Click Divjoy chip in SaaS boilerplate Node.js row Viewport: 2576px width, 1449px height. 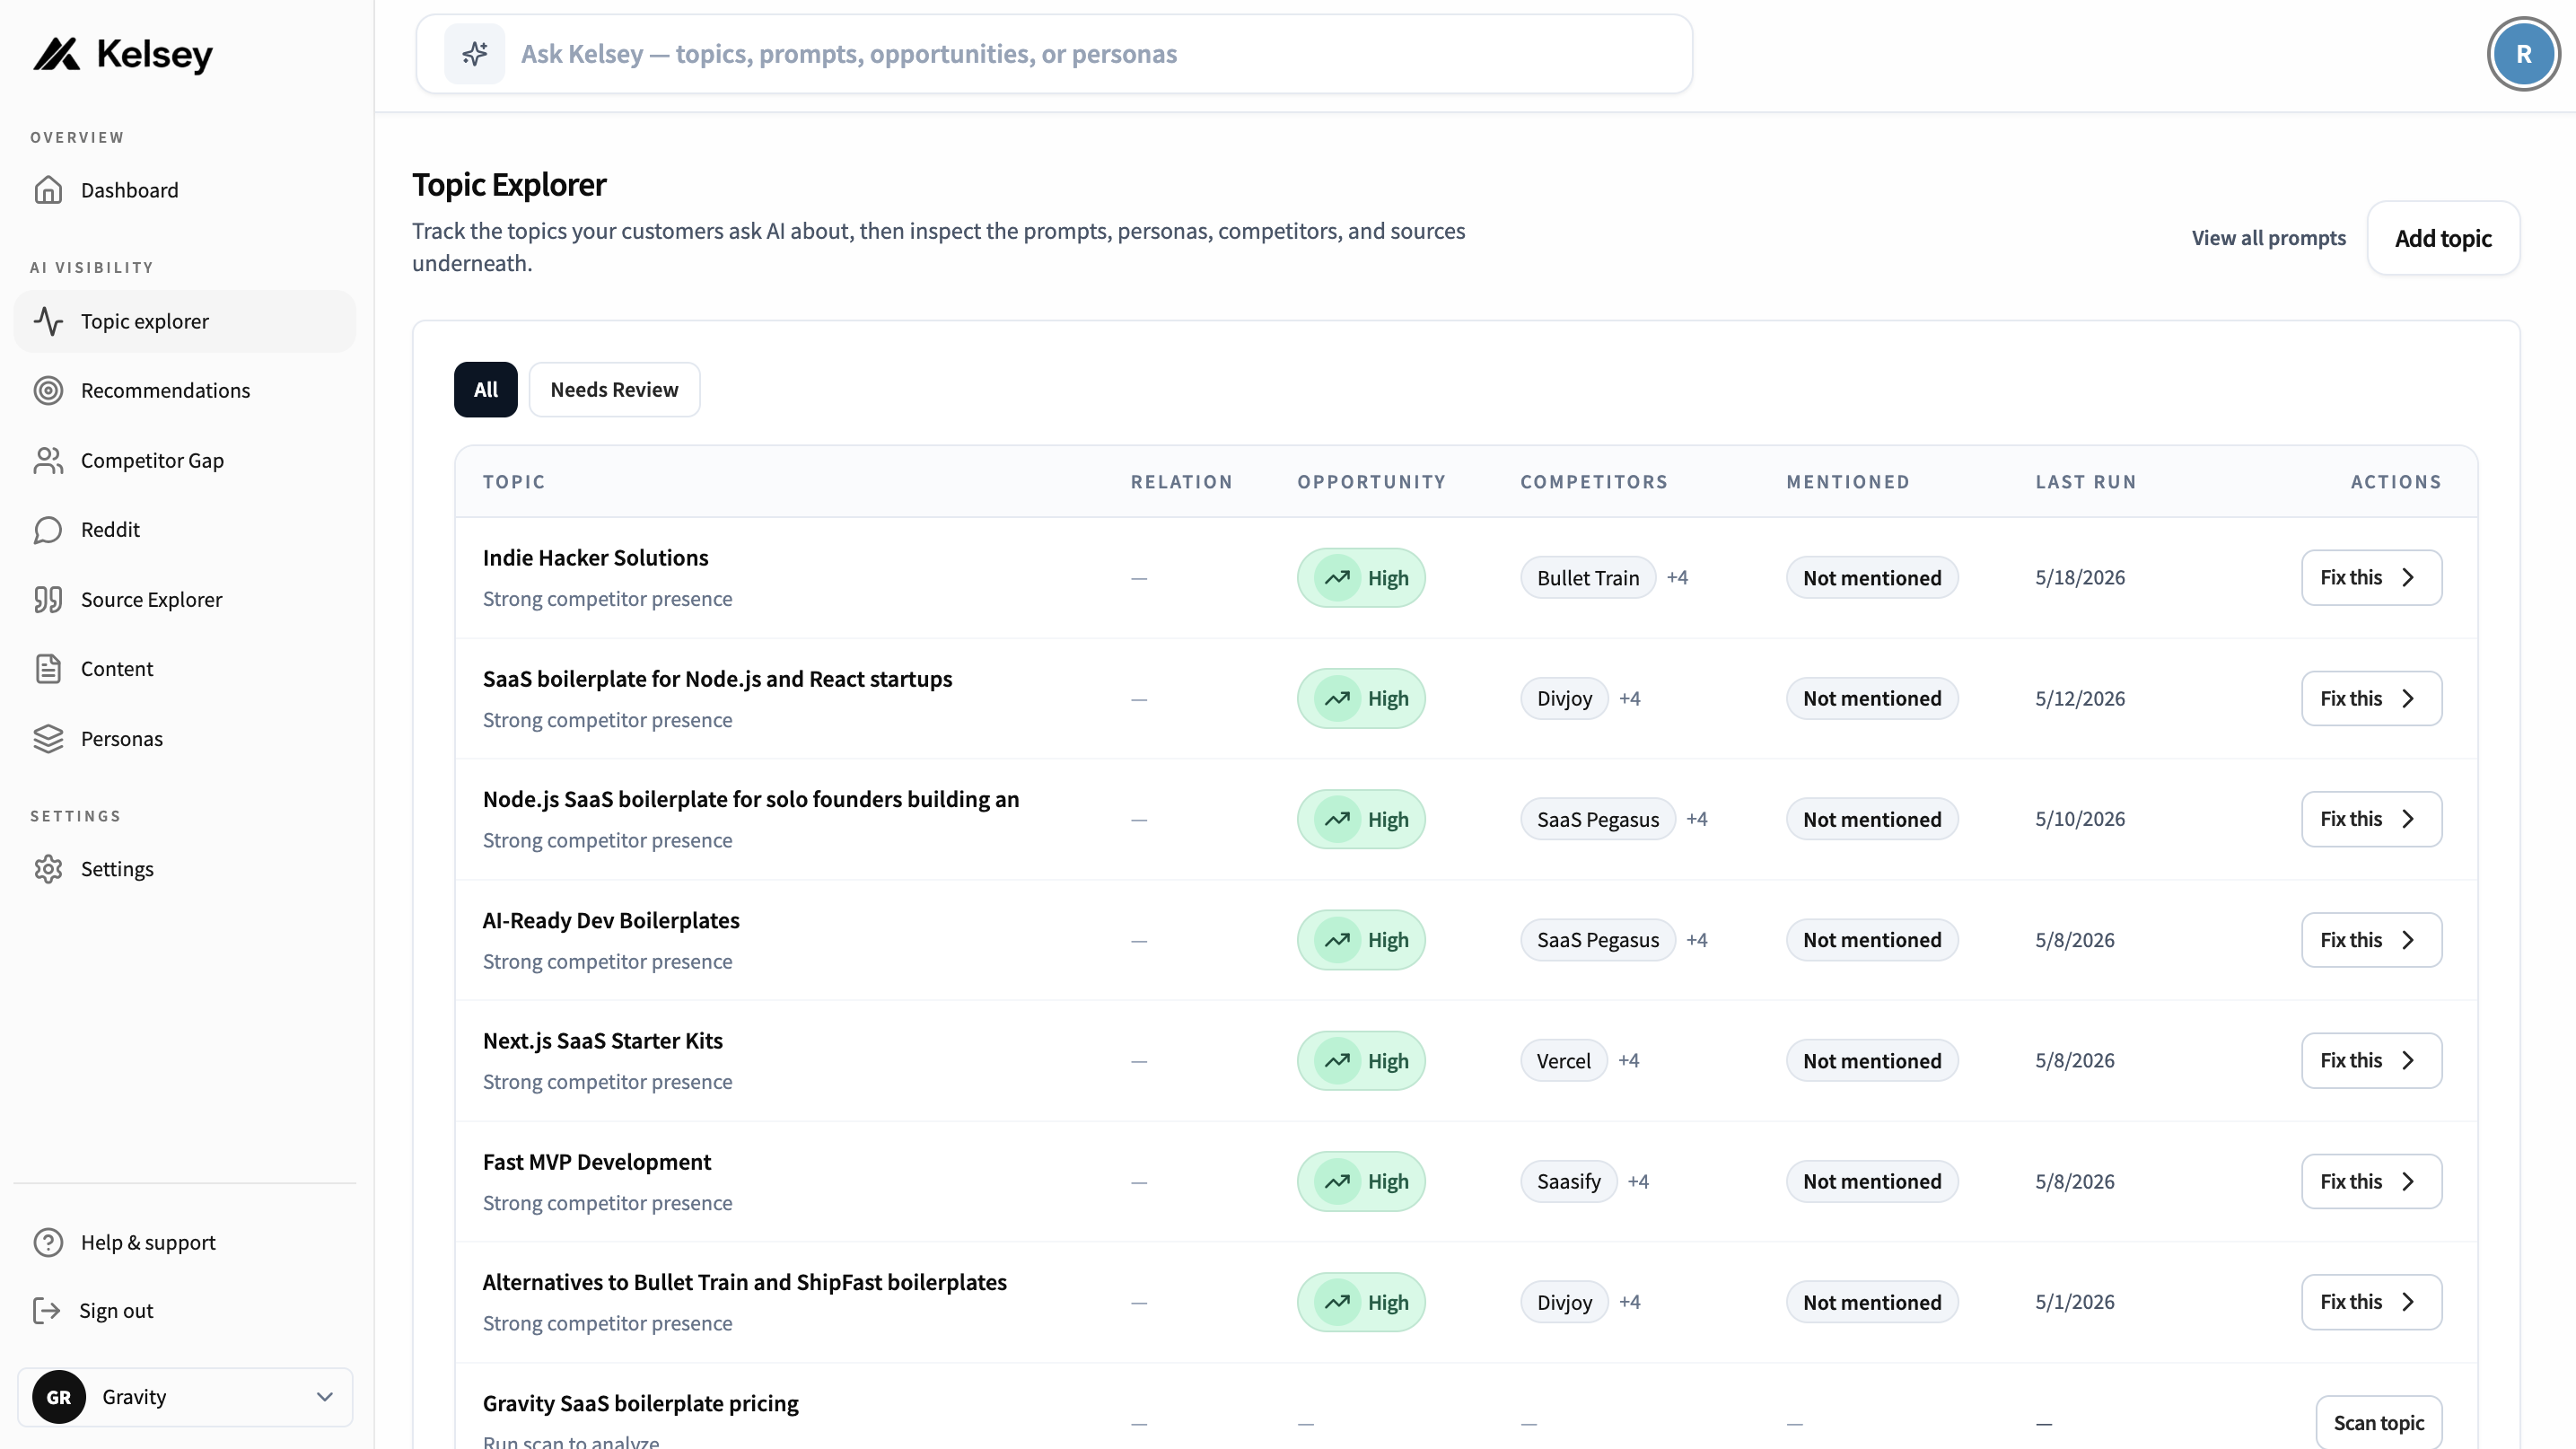[x=1564, y=698]
